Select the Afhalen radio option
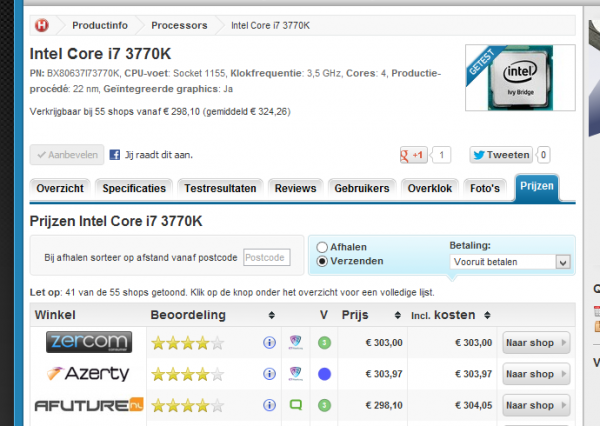Screen dimensions: 600x426 [322, 247]
